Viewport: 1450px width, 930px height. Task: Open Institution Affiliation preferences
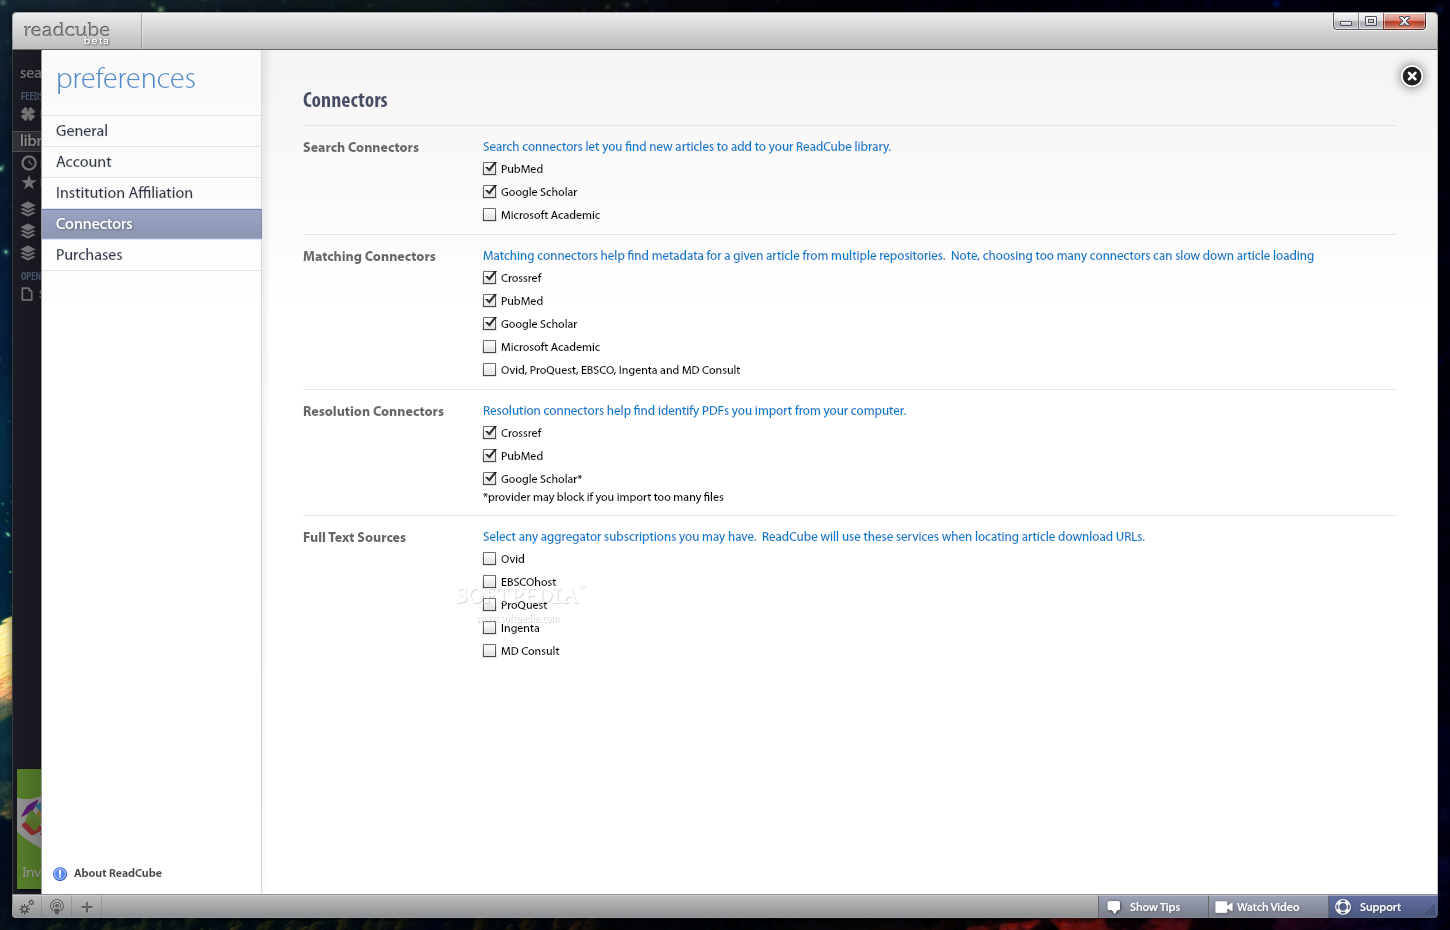(x=151, y=193)
